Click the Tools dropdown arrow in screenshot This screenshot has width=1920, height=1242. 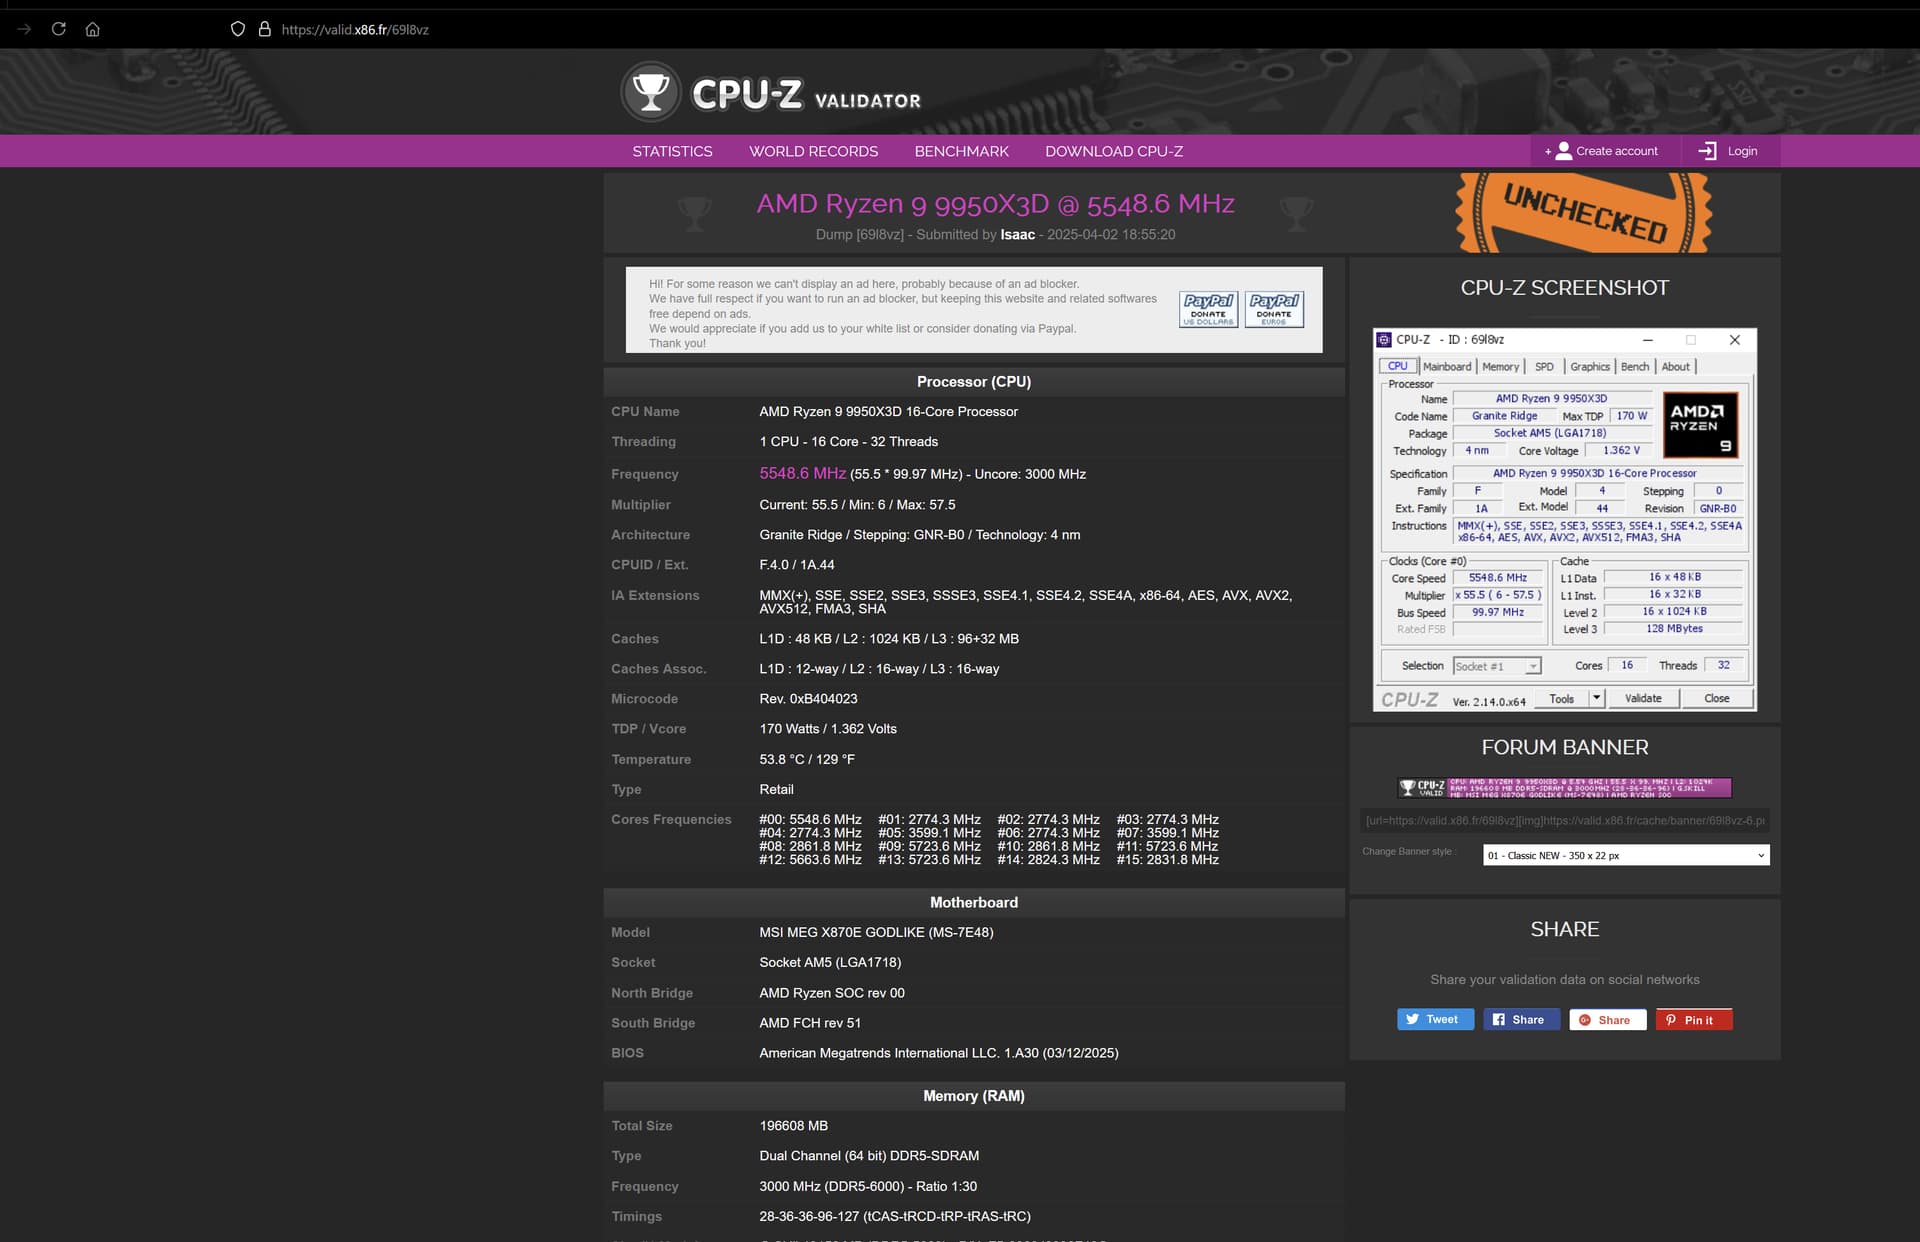click(x=1596, y=698)
